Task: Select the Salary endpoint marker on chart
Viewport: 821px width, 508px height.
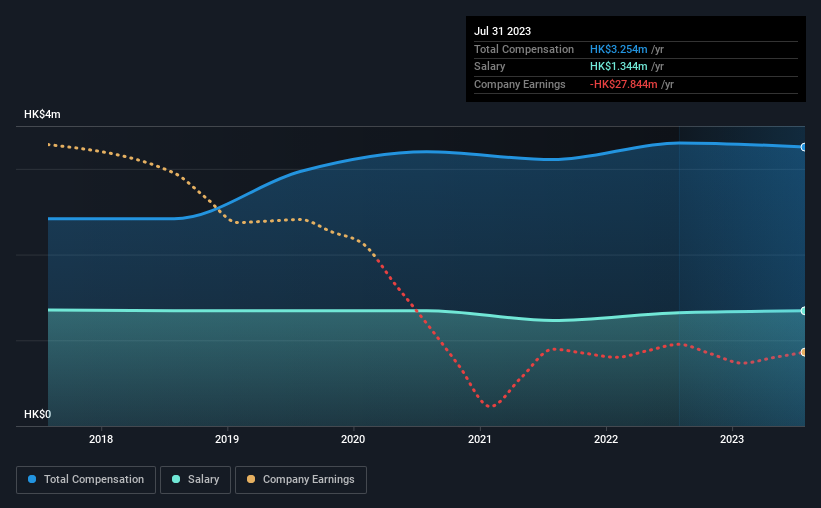Action: click(803, 311)
